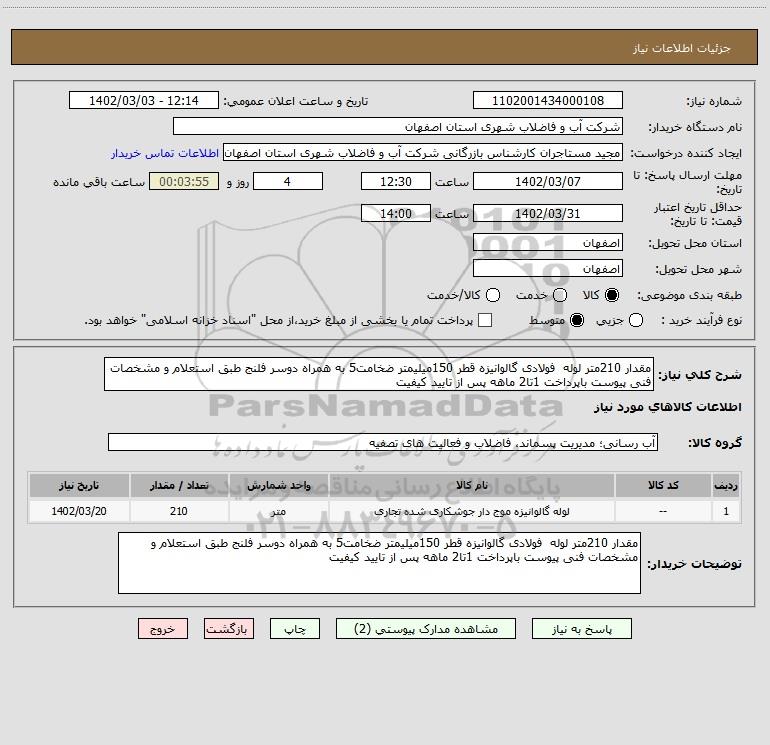Screen dimensions: 770x745
Task: Click the ردیف column header
Action: [x=726, y=485]
